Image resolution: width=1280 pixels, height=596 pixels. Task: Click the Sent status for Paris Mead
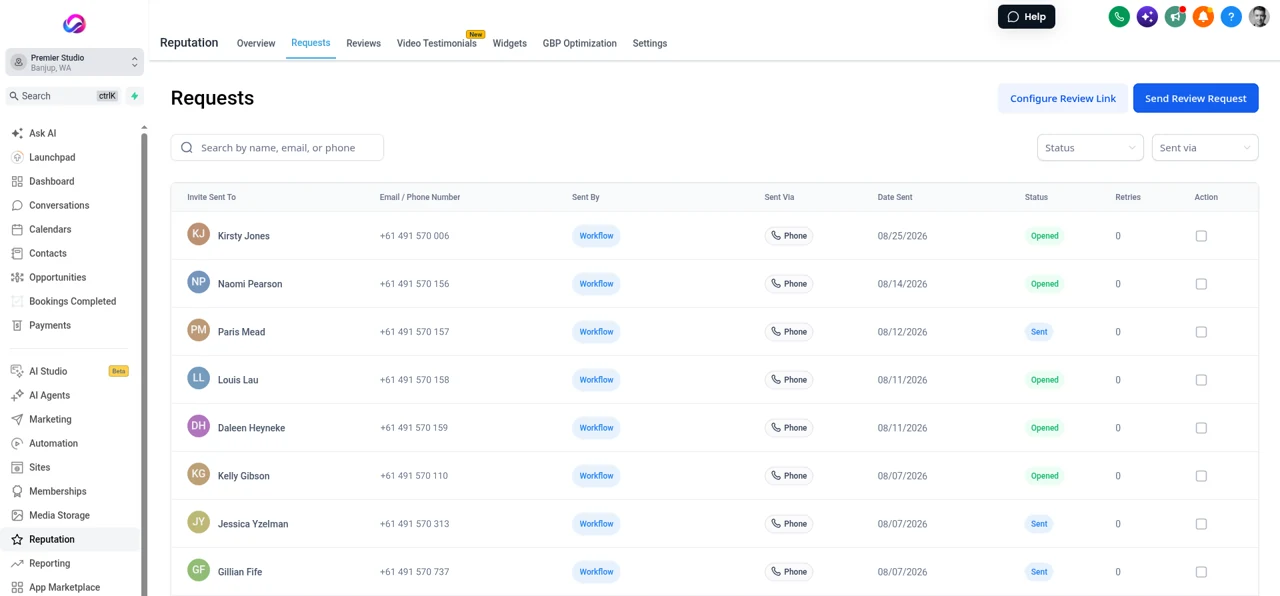click(1039, 332)
